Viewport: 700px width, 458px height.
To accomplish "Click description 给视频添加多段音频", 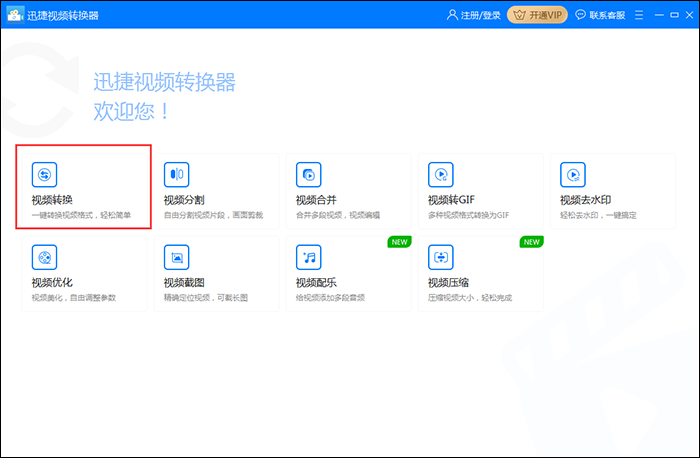I will tap(330, 298).
